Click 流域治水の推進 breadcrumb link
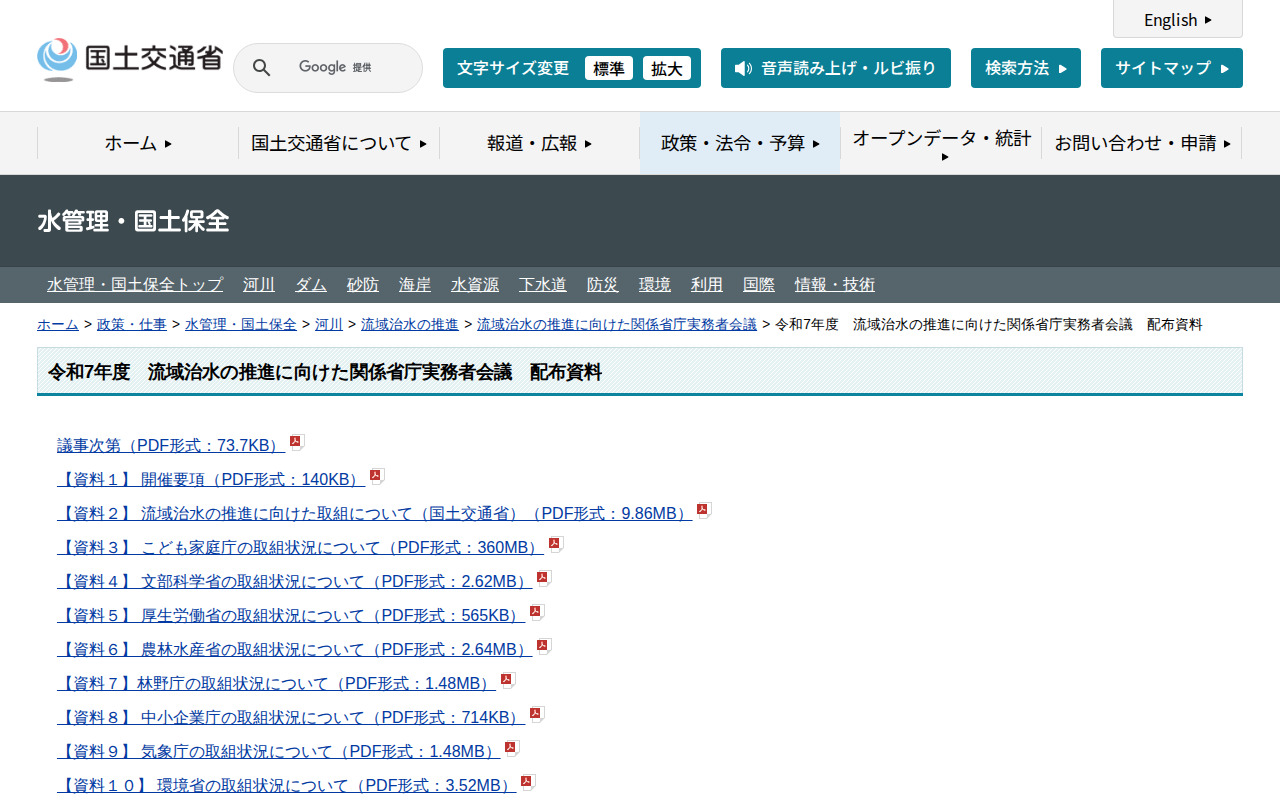Screen dimensions: 1280x800 click(x=410, y=324)
